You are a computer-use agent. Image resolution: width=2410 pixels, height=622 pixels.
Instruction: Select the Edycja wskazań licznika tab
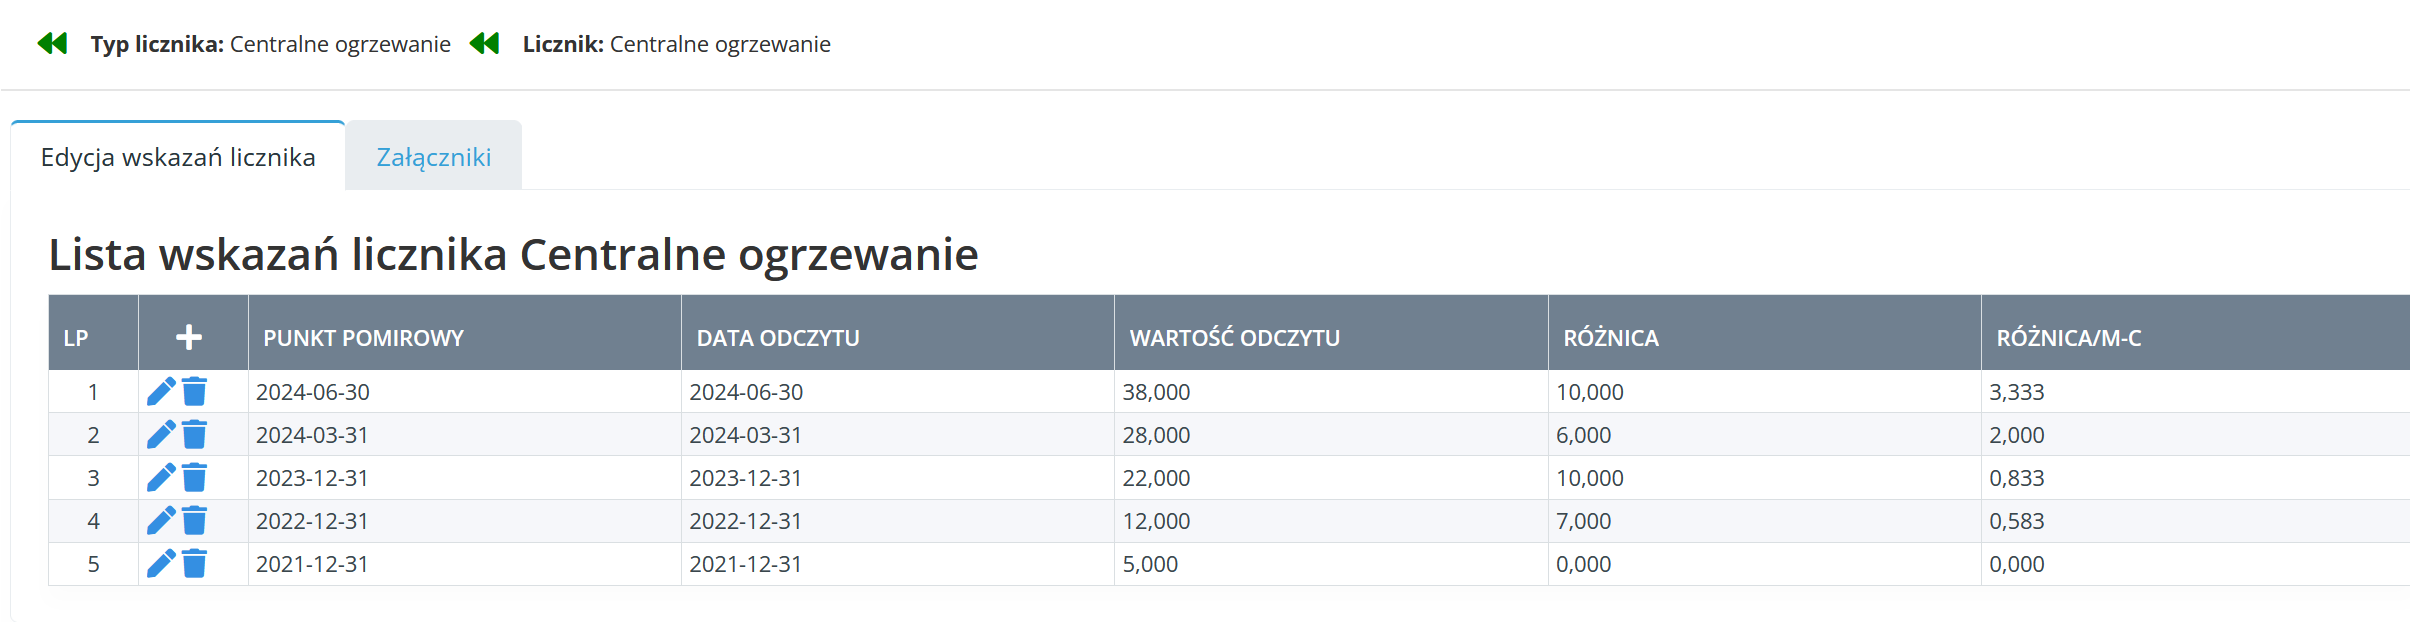pos(178,157)
